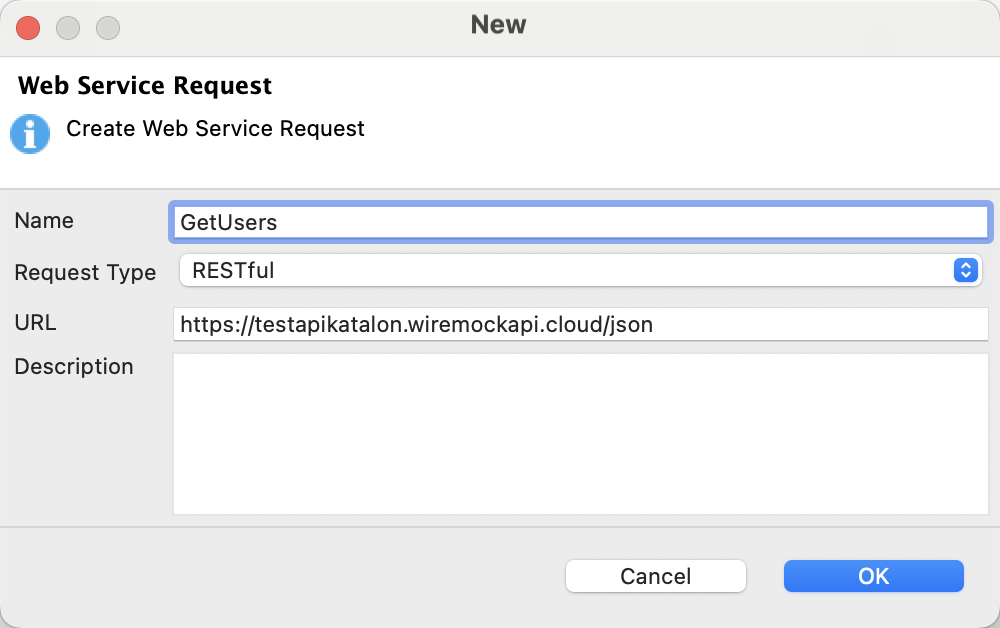Click the blue information icon

pyautogui.click(x=30, y=134)
